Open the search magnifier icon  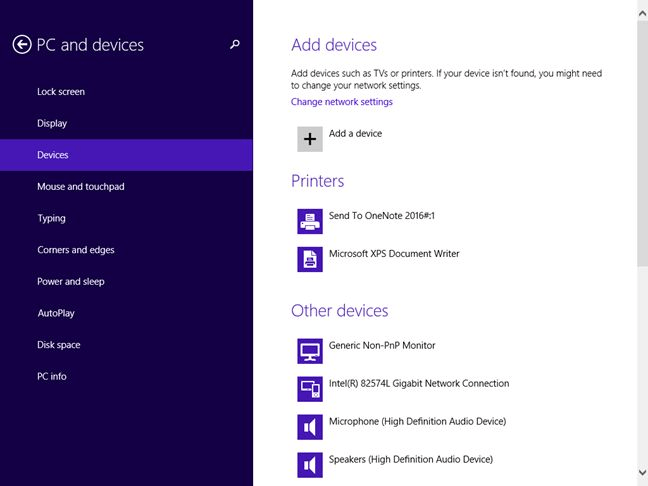[x=235, y=44]
